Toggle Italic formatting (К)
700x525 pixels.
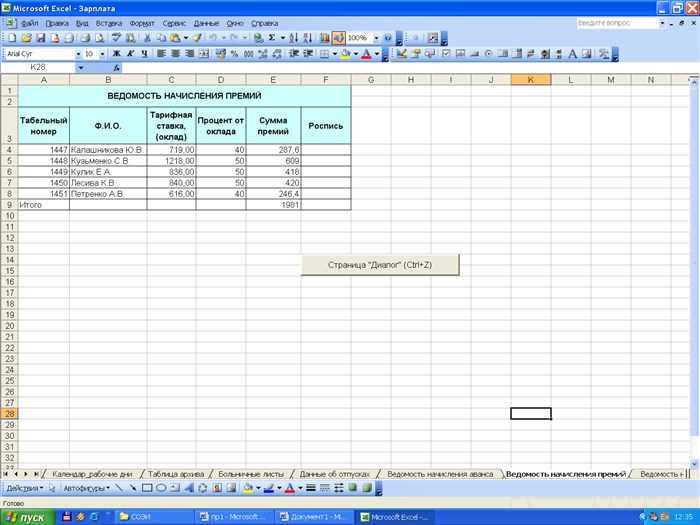(x=130, y=54)
